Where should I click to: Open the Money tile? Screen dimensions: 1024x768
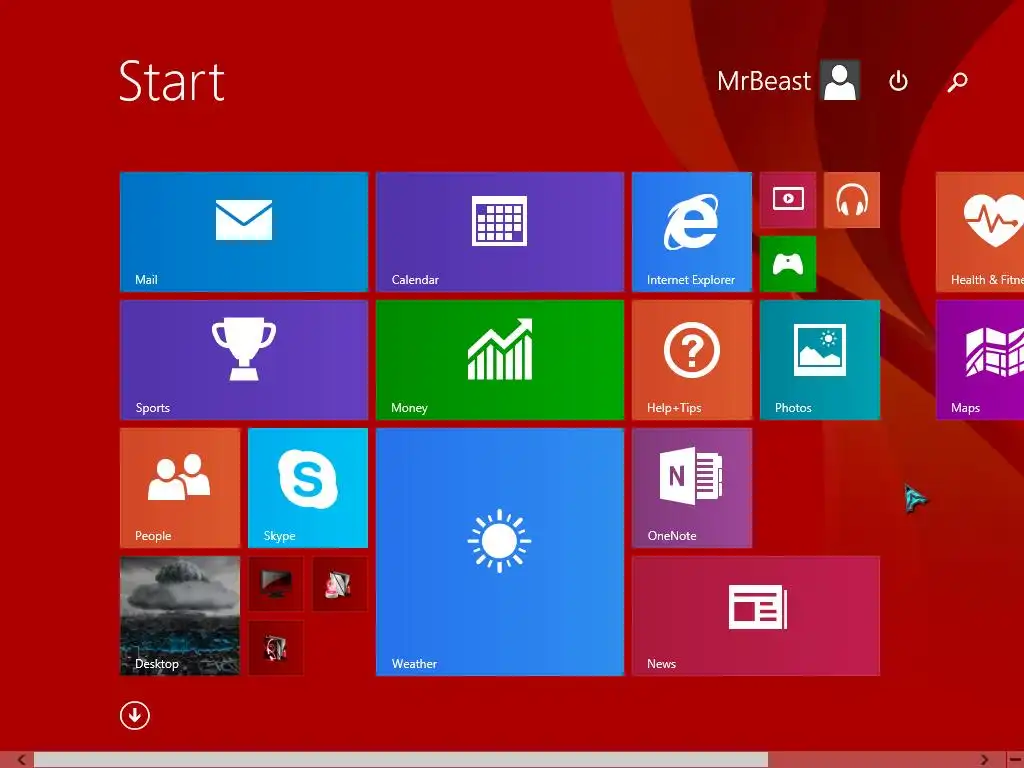[x=500, y=360]
